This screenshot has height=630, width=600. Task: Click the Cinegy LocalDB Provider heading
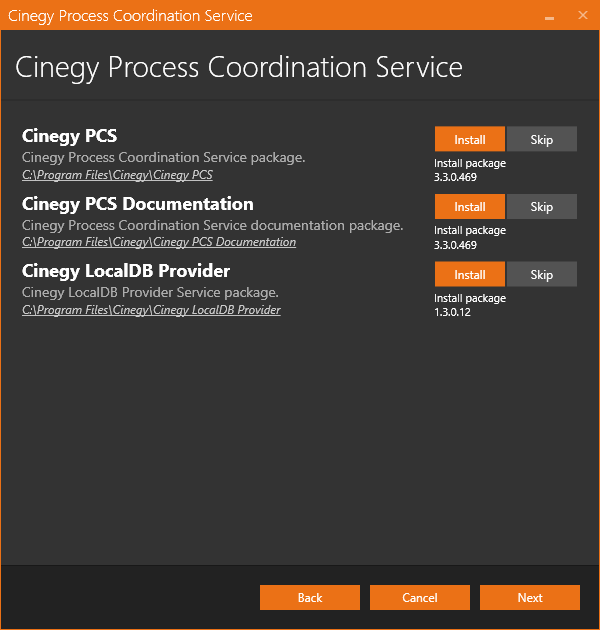(x=126, y=271)
